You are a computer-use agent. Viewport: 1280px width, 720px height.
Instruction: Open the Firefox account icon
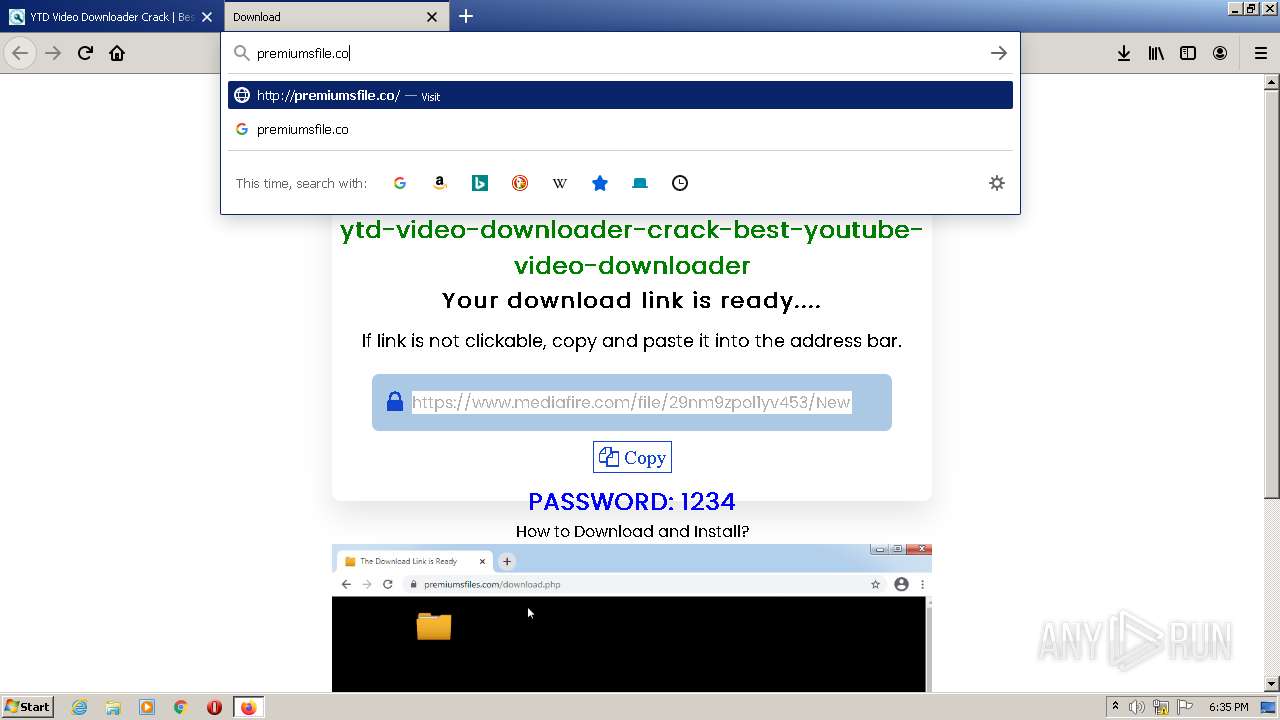[x=1220, y=53]
